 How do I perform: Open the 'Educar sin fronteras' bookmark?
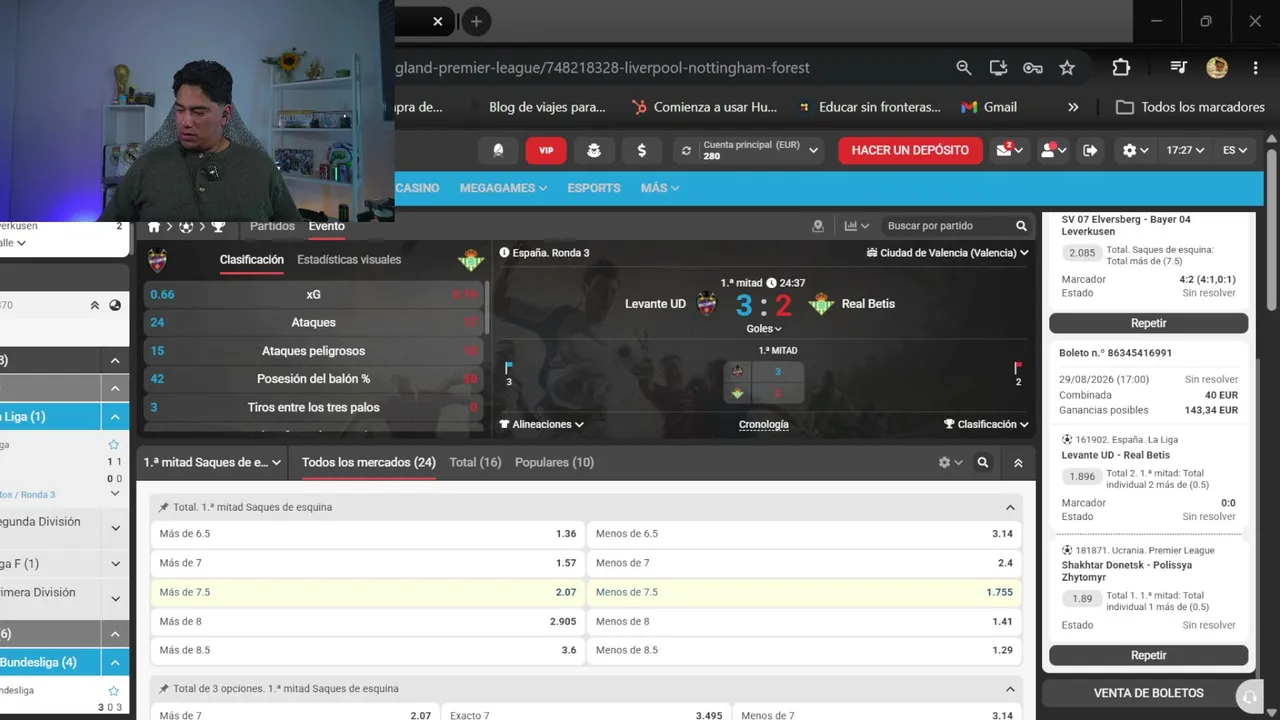(870, 107)
